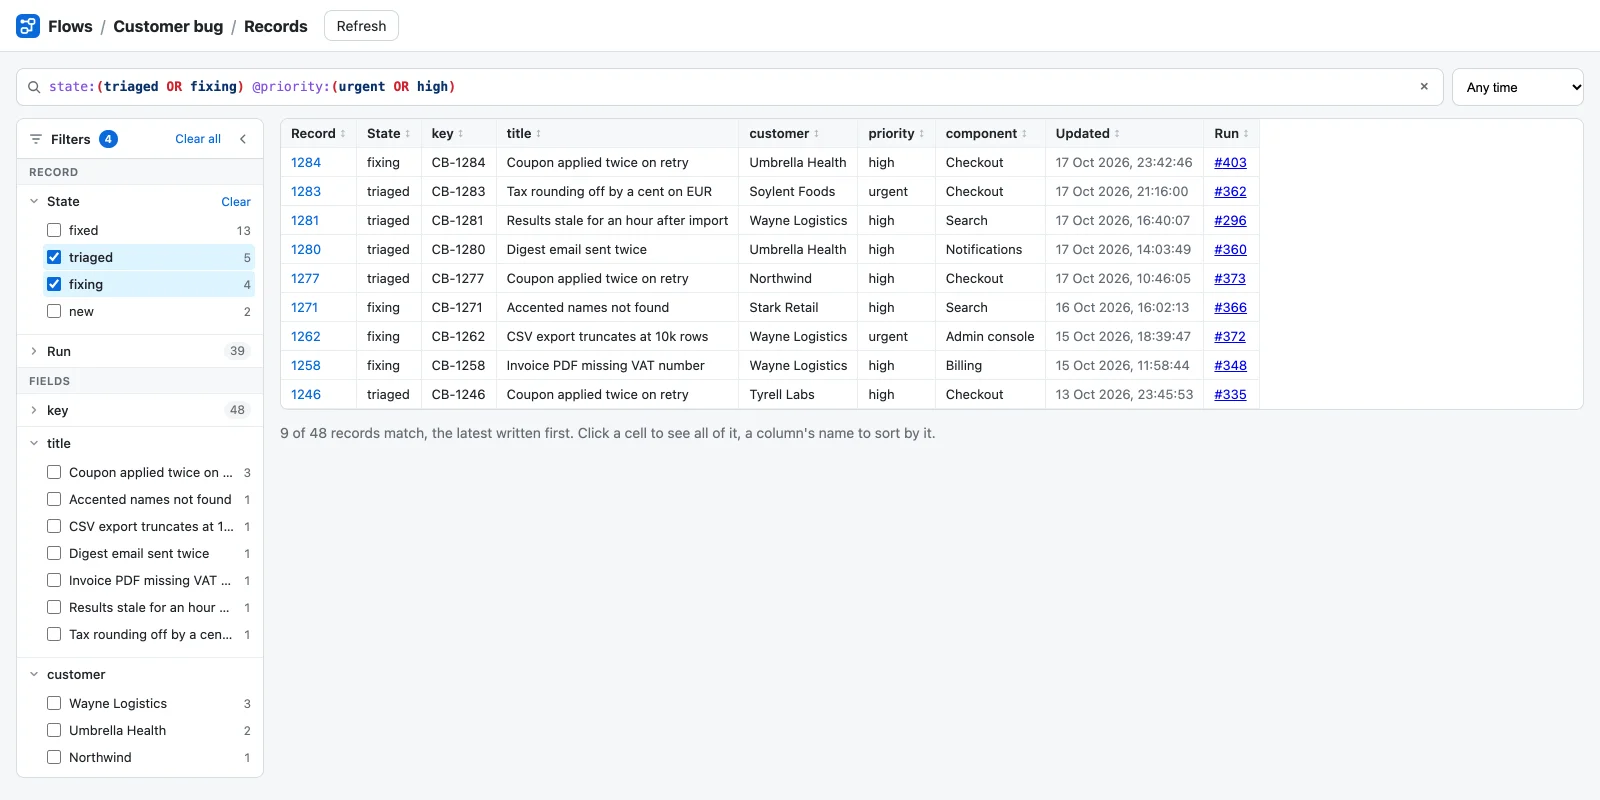Open record 1262
Image resolution: width=1600 pixels, height=800 pixels.
(306, 336)
